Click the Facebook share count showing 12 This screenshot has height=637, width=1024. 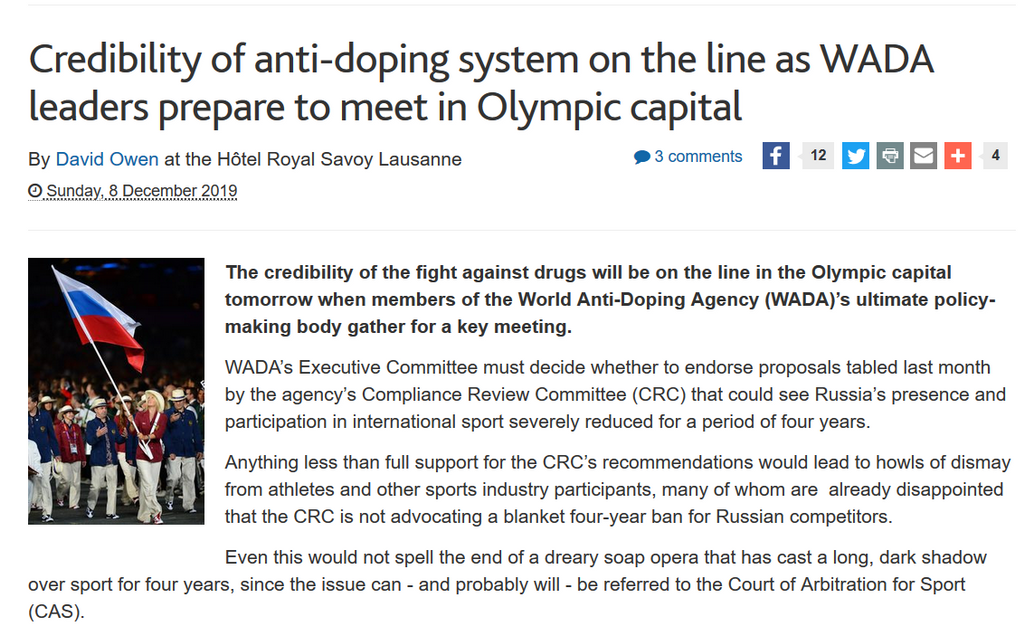tap(818, 155)
